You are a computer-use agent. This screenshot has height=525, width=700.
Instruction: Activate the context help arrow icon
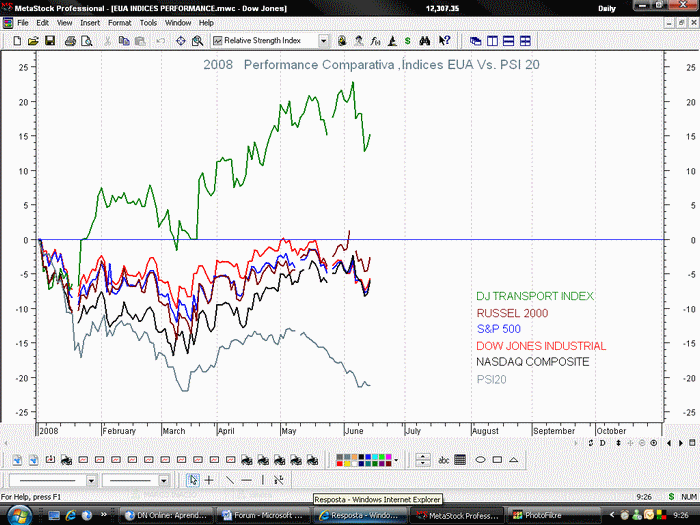(x=444, y=41)
